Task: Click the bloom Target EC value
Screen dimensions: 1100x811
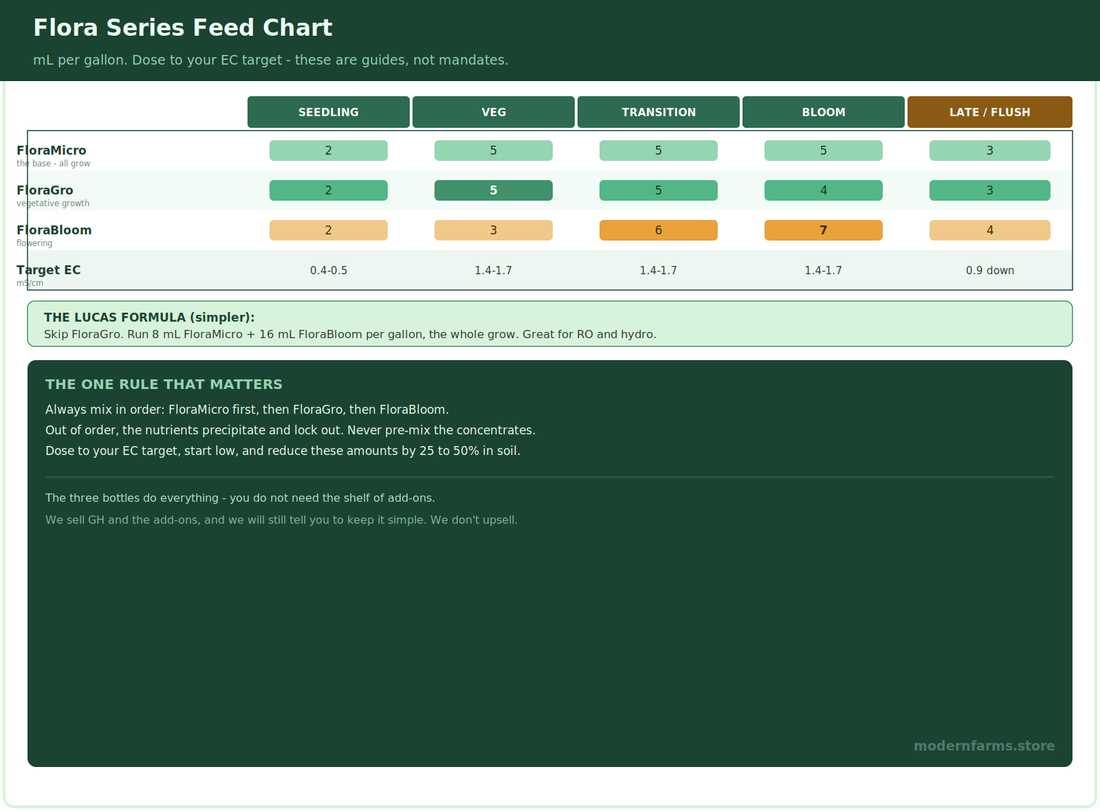Action: [x=824, y=270]
